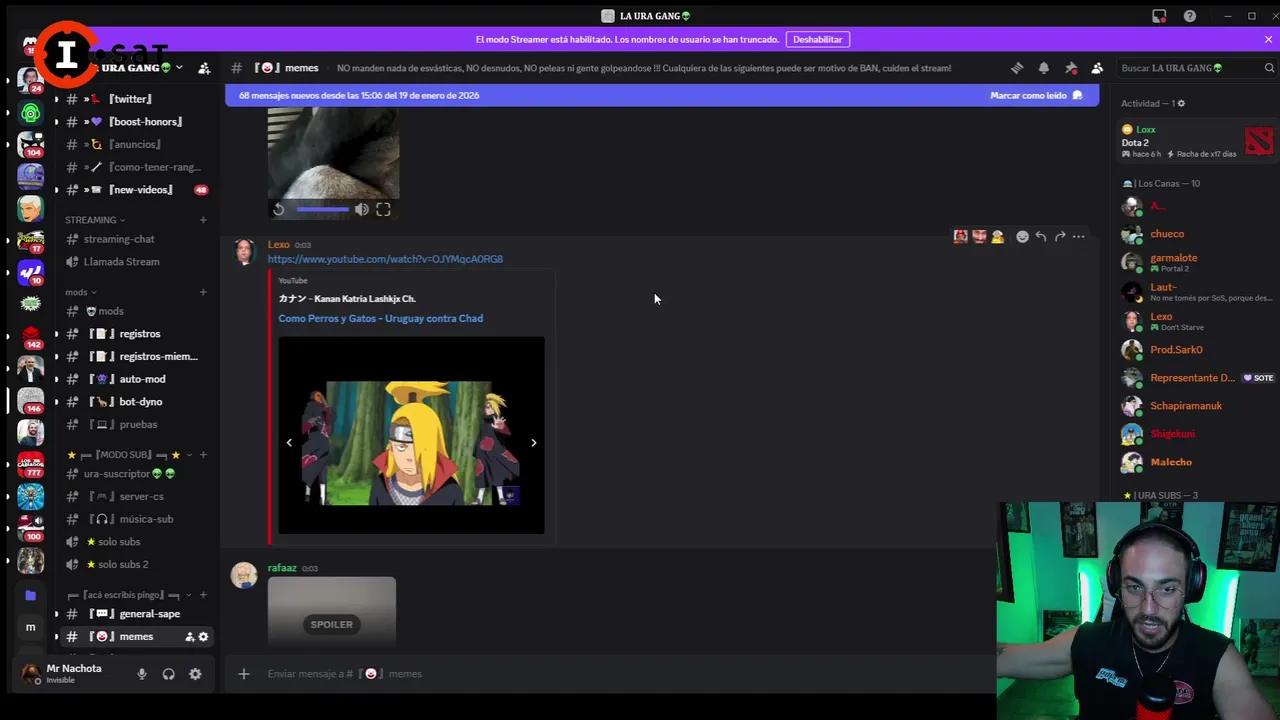The width and height of the screenshot is (1280, 720).
Task: Open memes channel settings gear
Action: [203, 637]
